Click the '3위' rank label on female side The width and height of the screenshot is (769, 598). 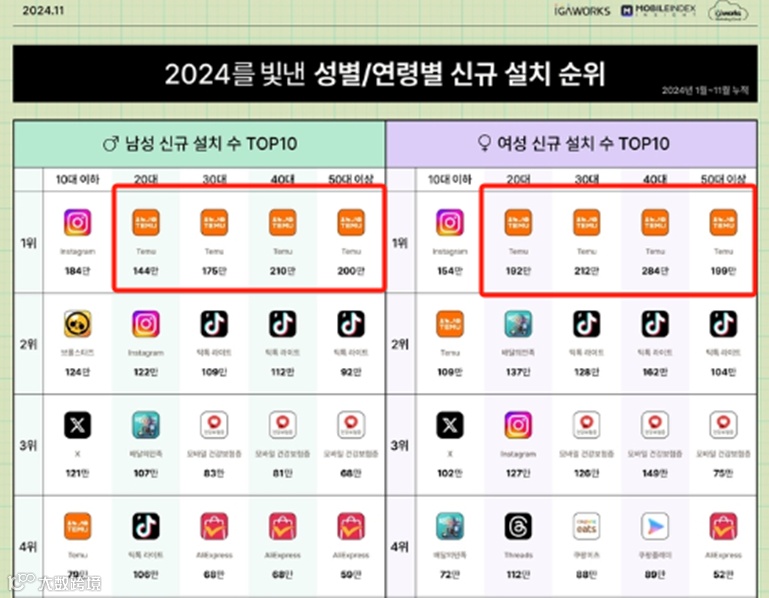pos(400,445)
